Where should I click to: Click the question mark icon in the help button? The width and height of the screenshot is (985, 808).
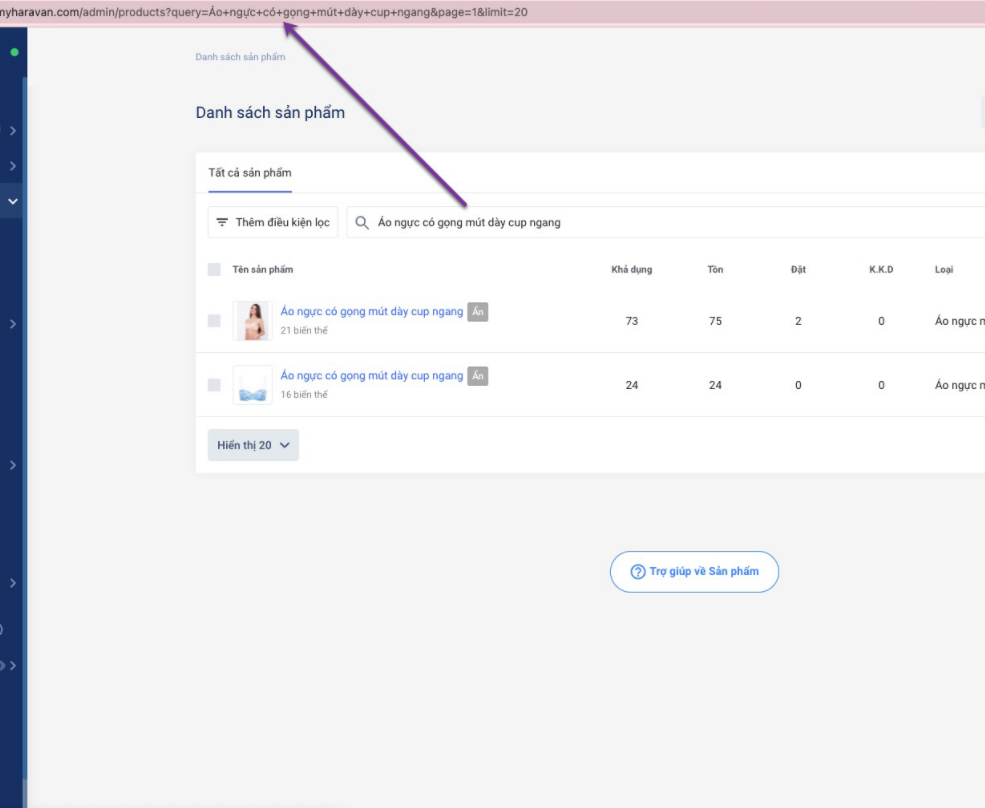pos(637,572)
